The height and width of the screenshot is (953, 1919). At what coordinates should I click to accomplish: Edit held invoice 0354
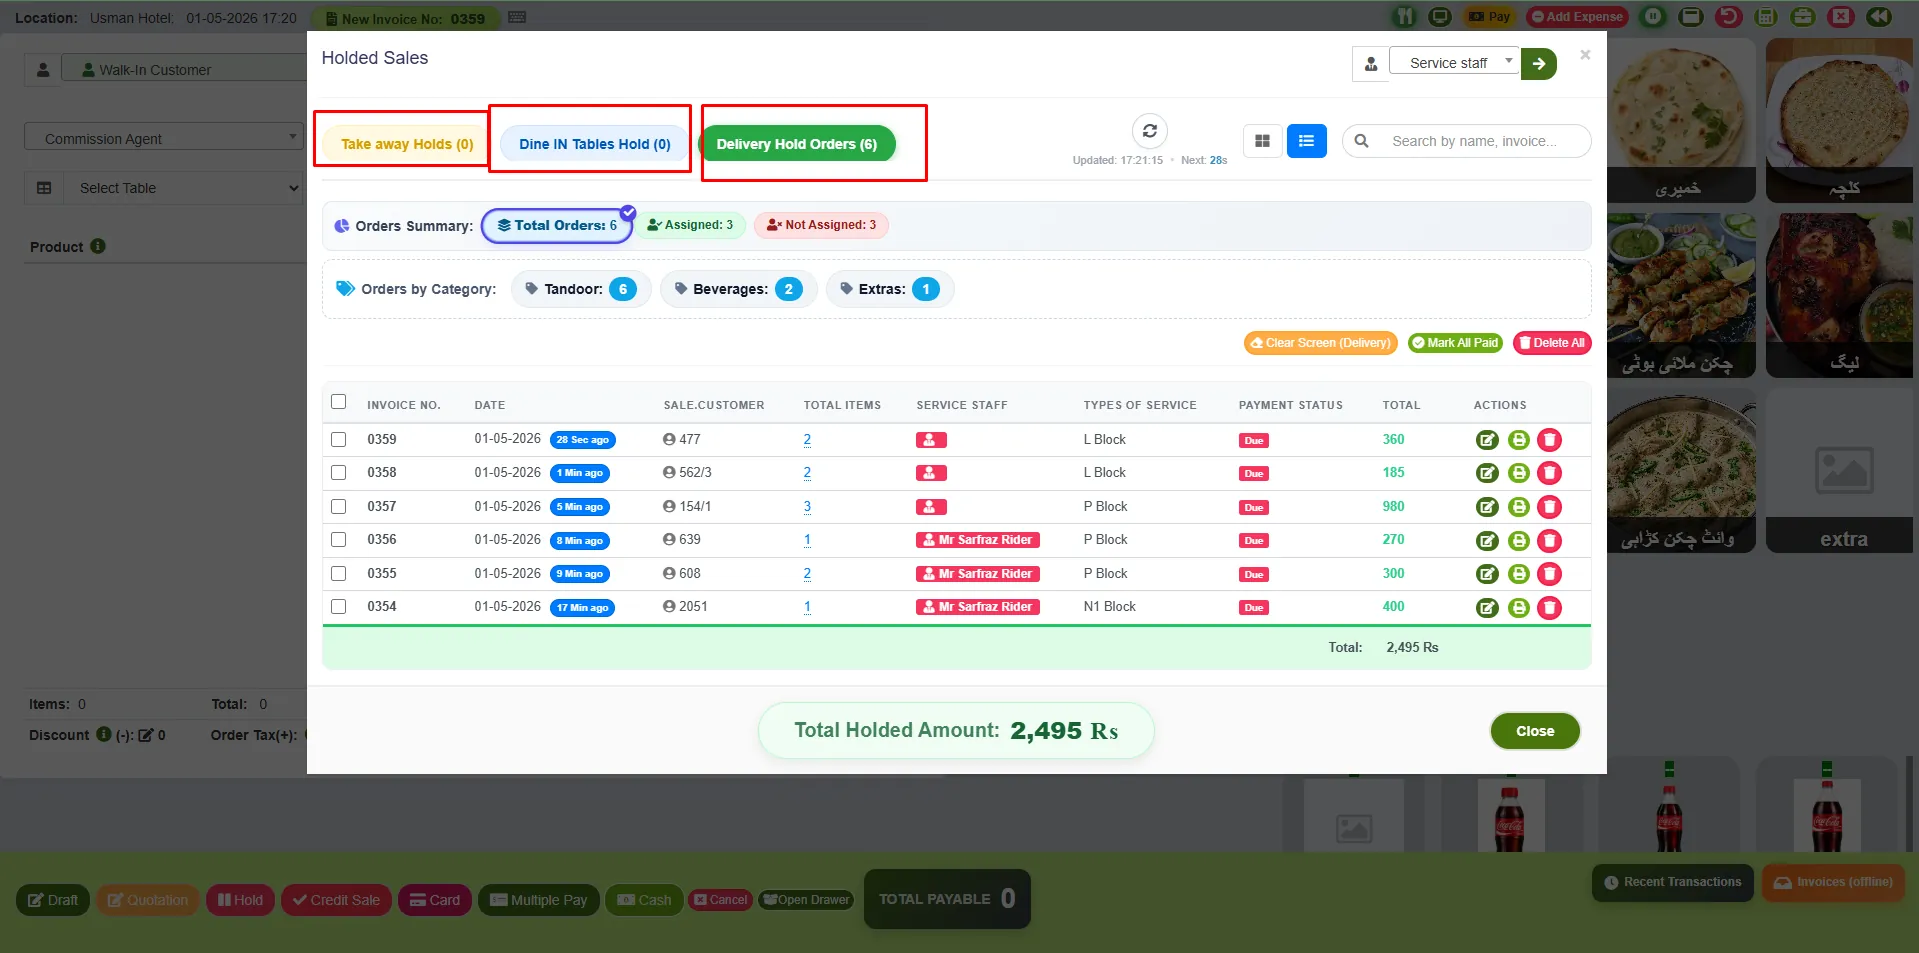coord(1487,608)
